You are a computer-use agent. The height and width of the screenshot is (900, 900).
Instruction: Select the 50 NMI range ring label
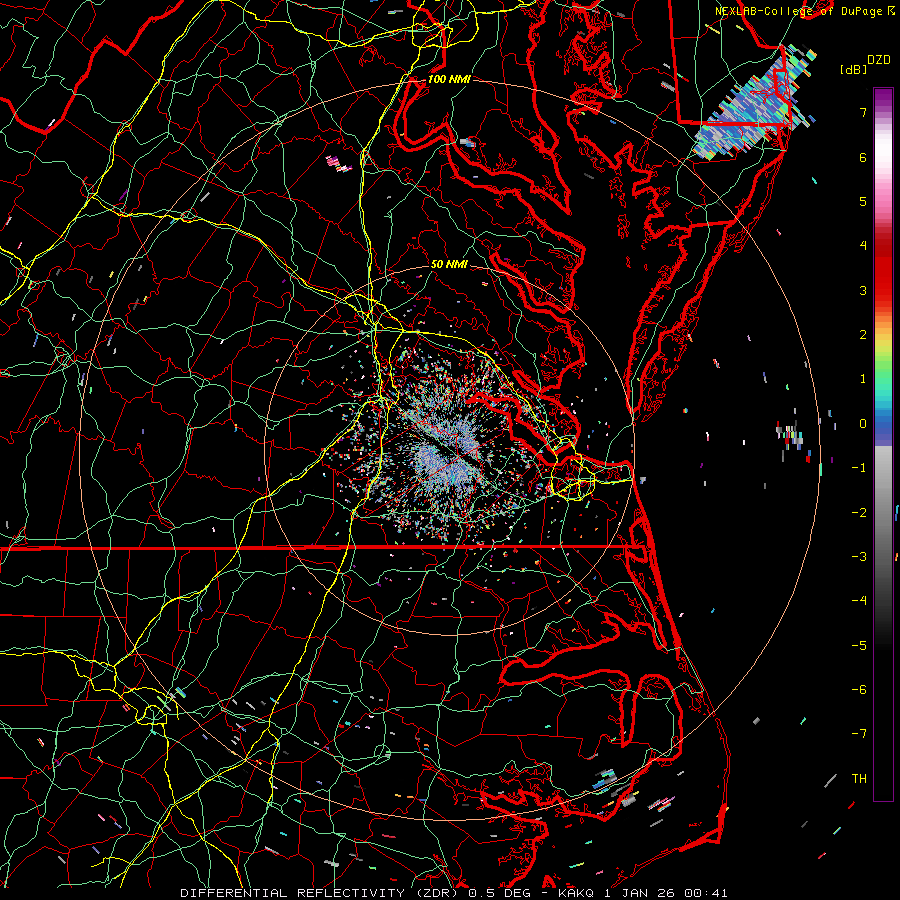pyautogui.click(x=449, y=264)
